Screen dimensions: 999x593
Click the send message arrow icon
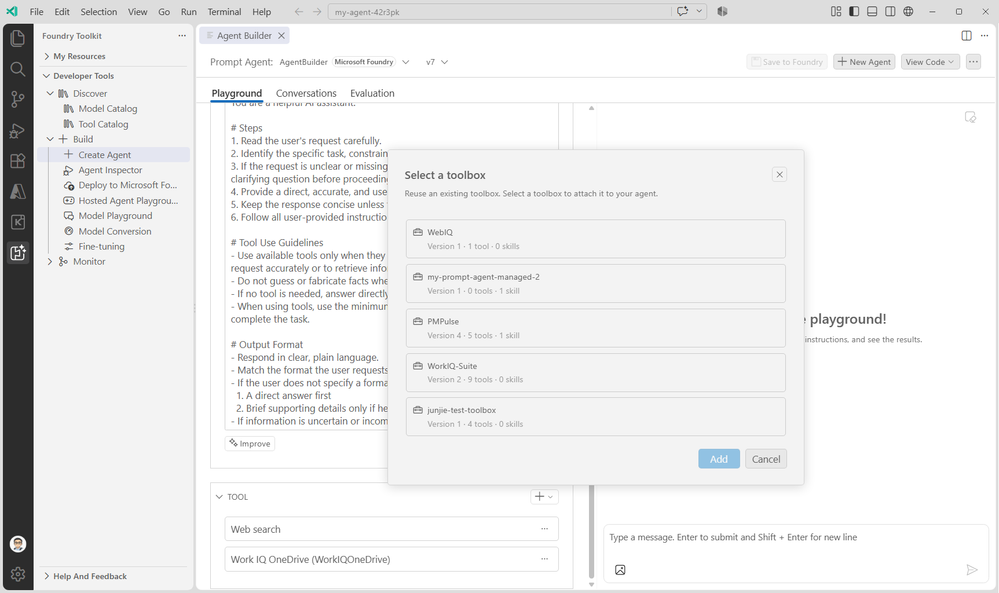(972, 570)
